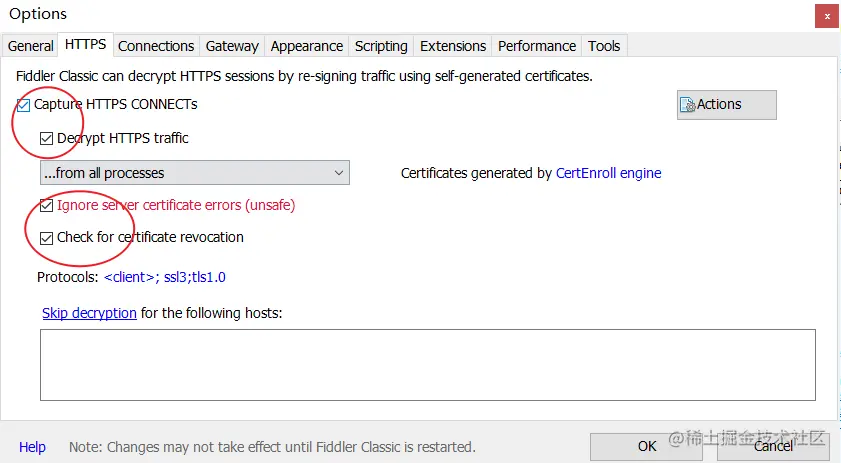Screen dimensions: 841x463
Task: Click the description 'Fiddler Classic can decrypt HTTPS sessions'
Action: tap(304, 76)
